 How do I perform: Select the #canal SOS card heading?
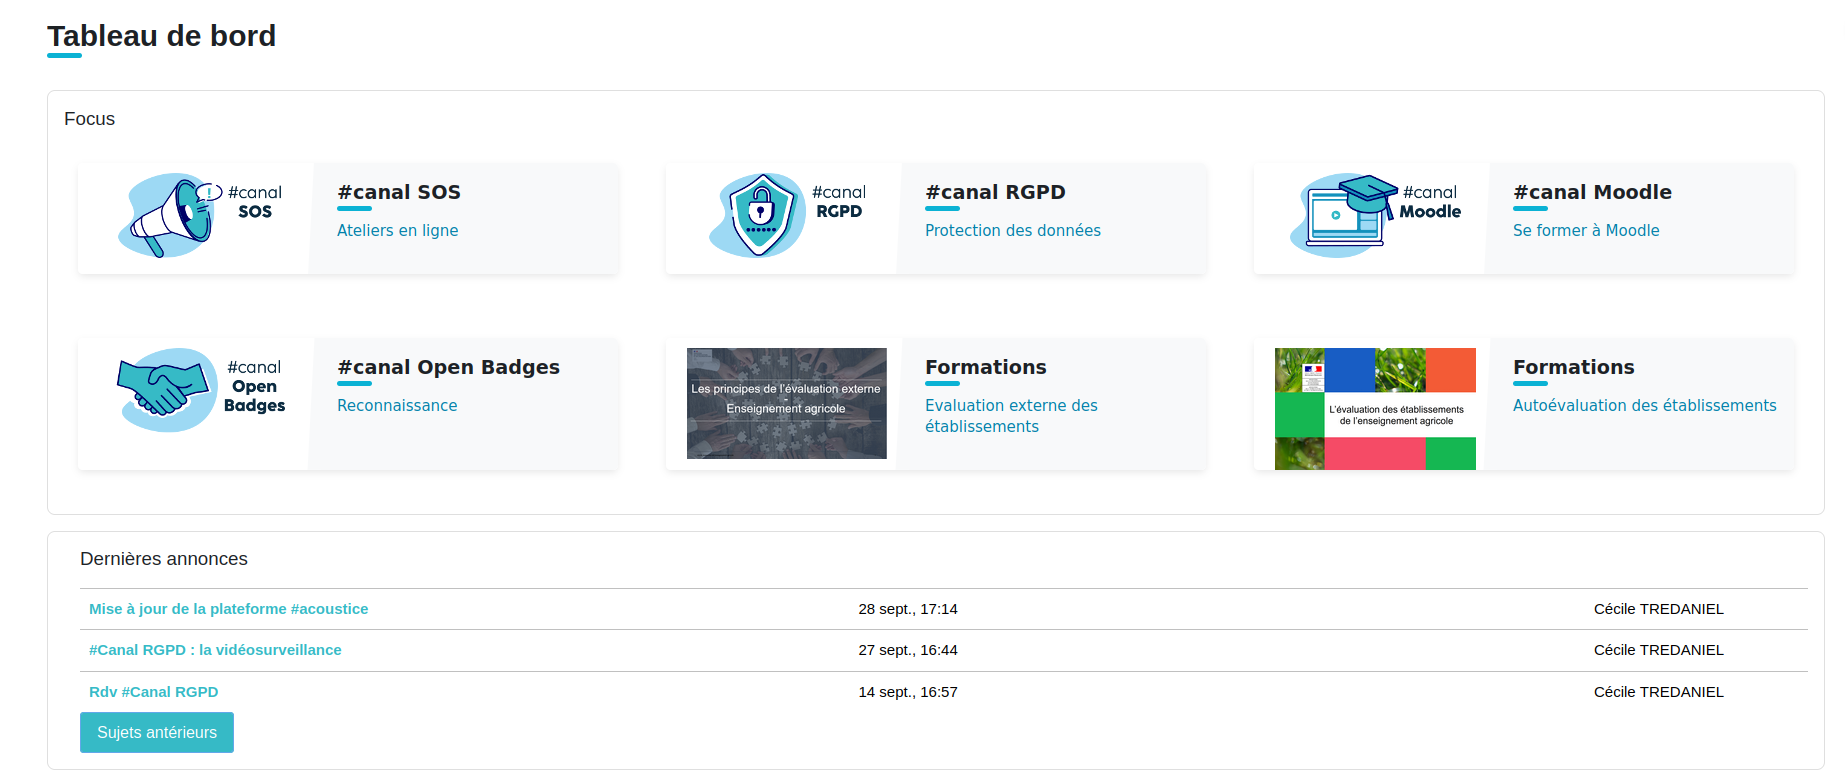pos(399,192)
